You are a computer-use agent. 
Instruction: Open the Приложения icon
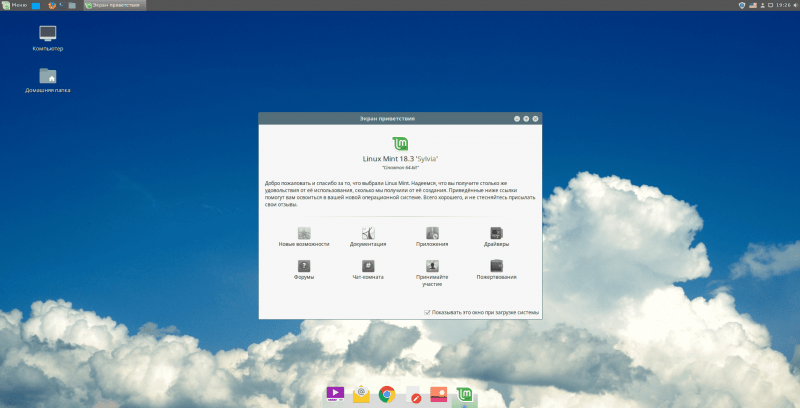432,233
